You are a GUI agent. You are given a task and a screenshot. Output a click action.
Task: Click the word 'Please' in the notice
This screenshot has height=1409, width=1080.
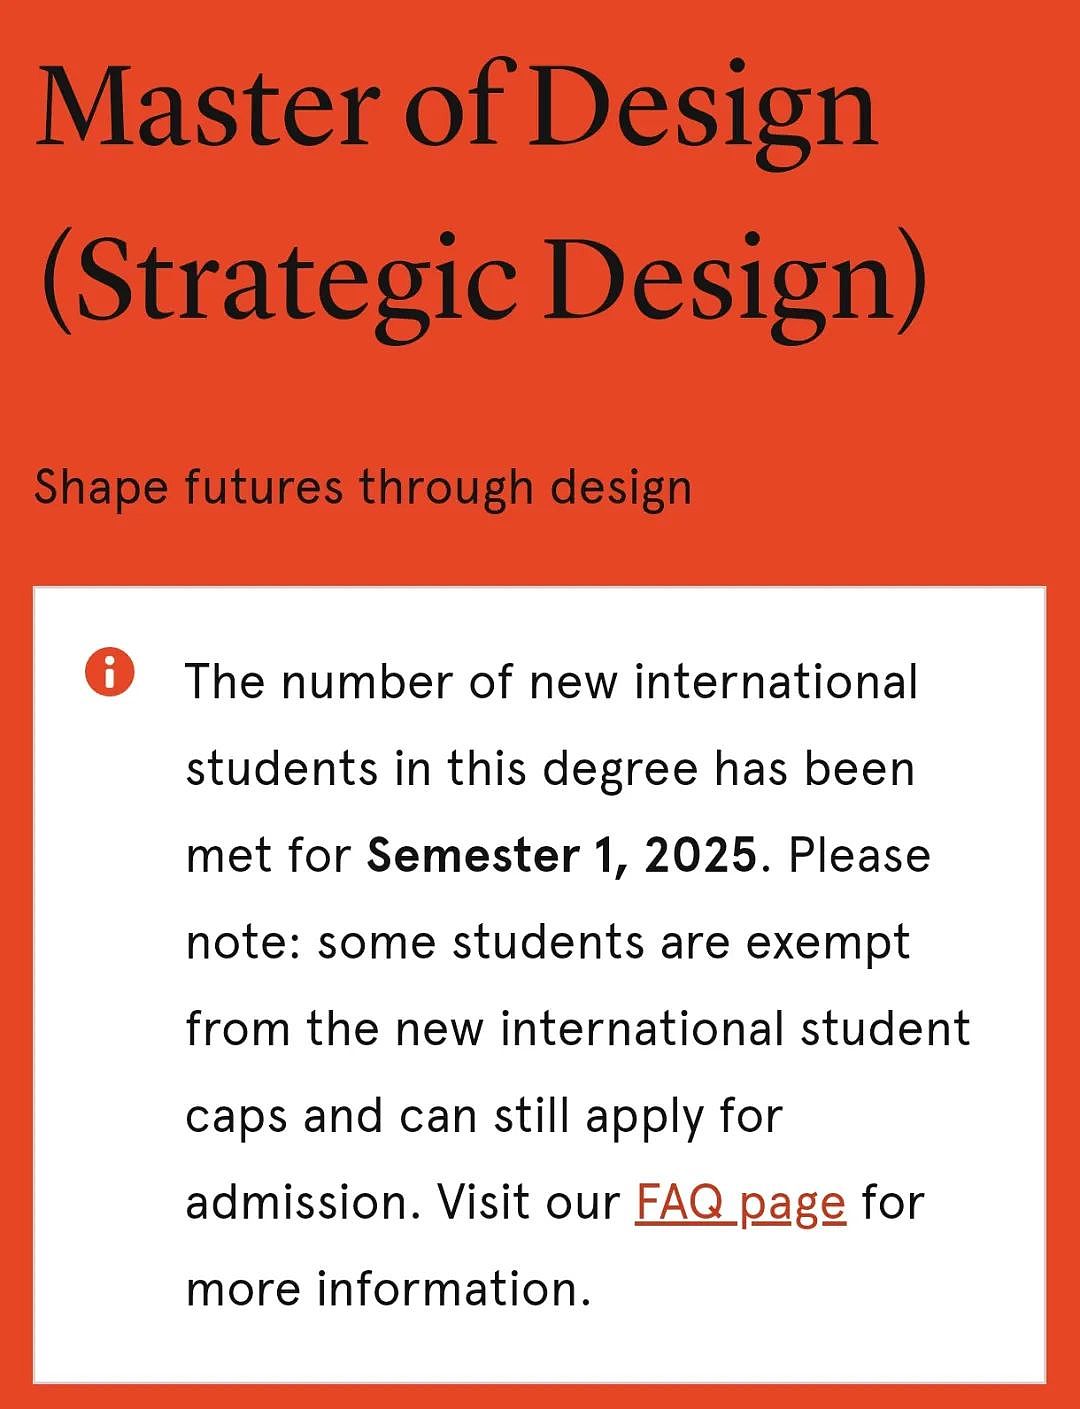coord(859,856)
